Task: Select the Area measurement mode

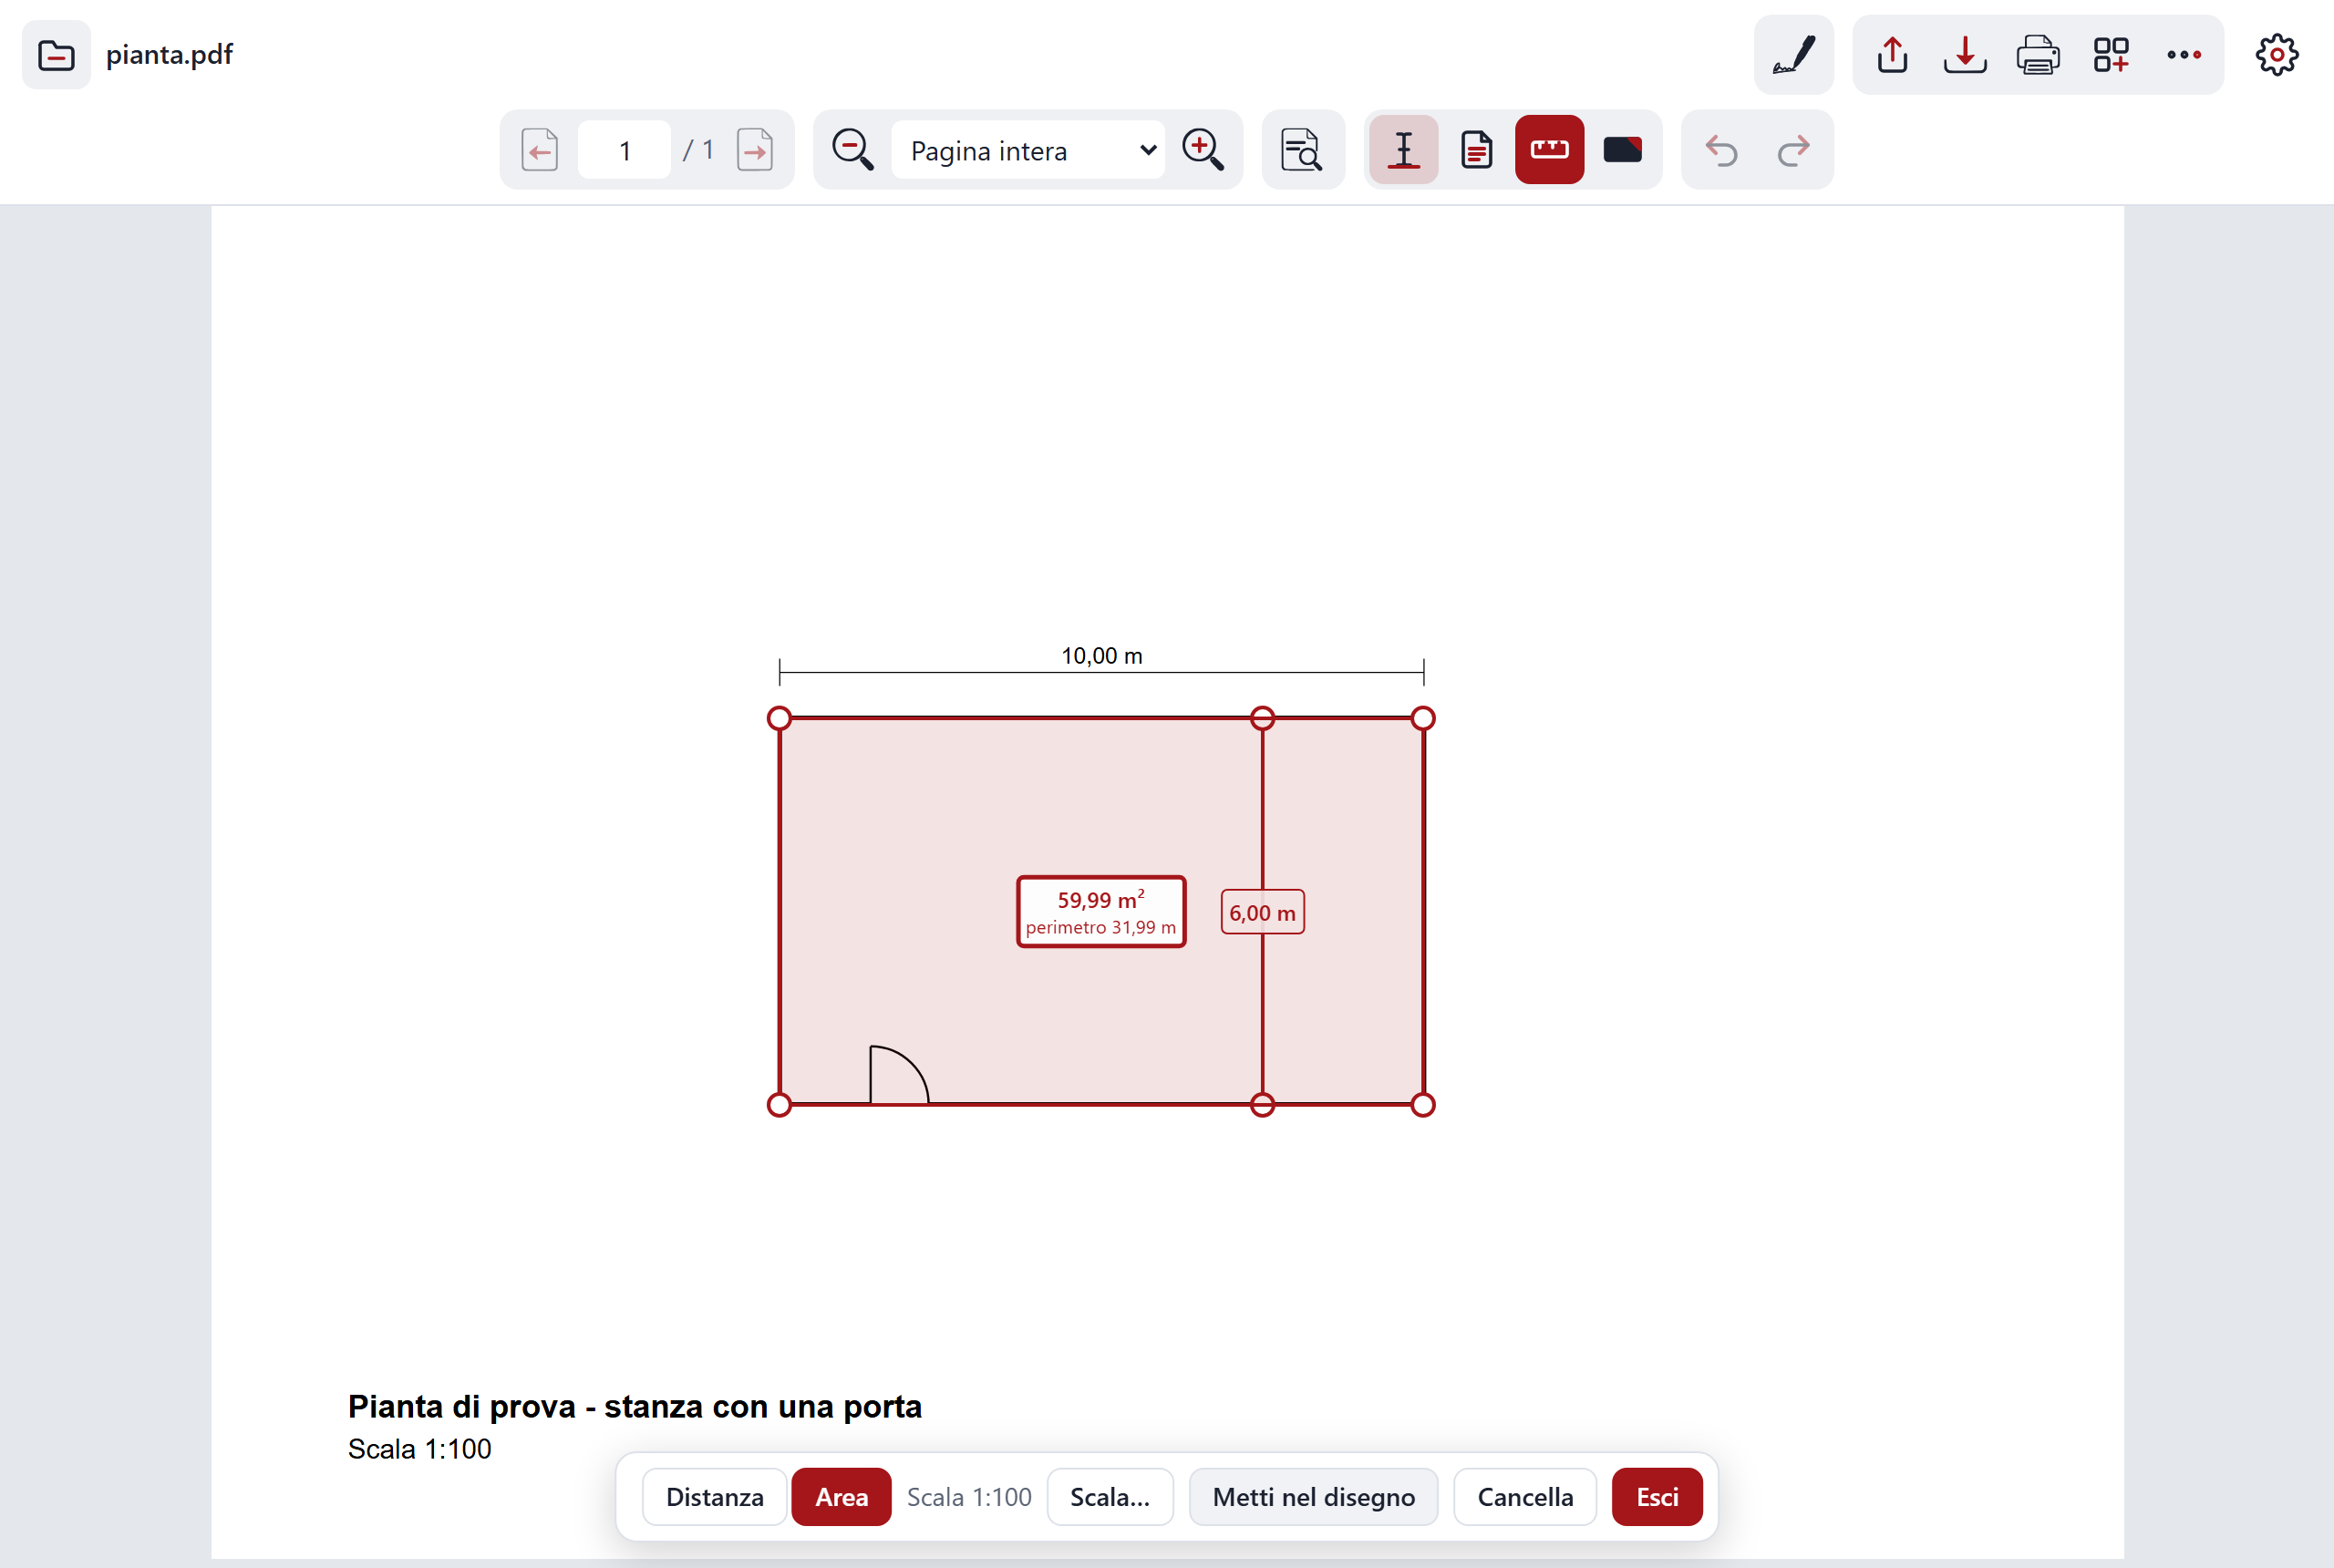Action: (x=841, y=1497)
